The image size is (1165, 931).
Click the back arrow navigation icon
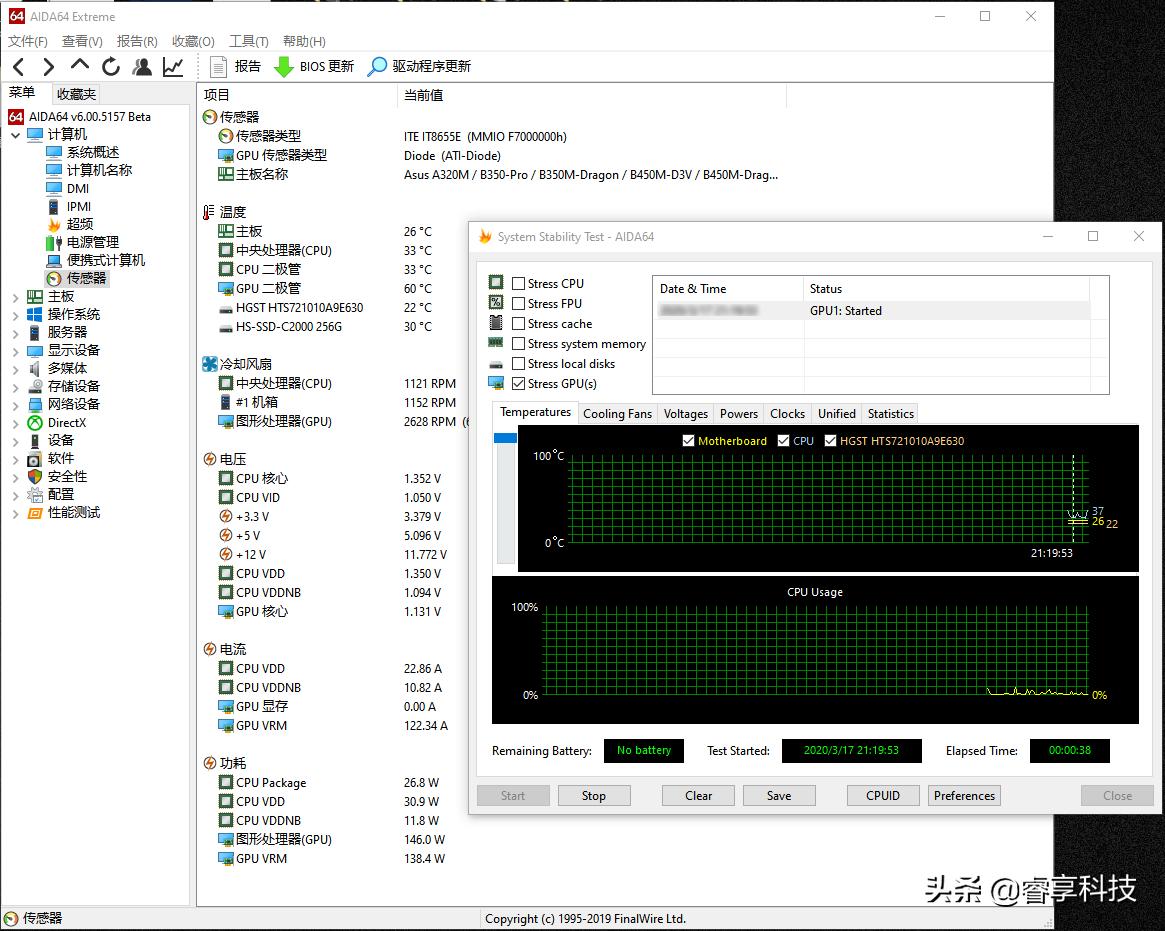point(18,66)
